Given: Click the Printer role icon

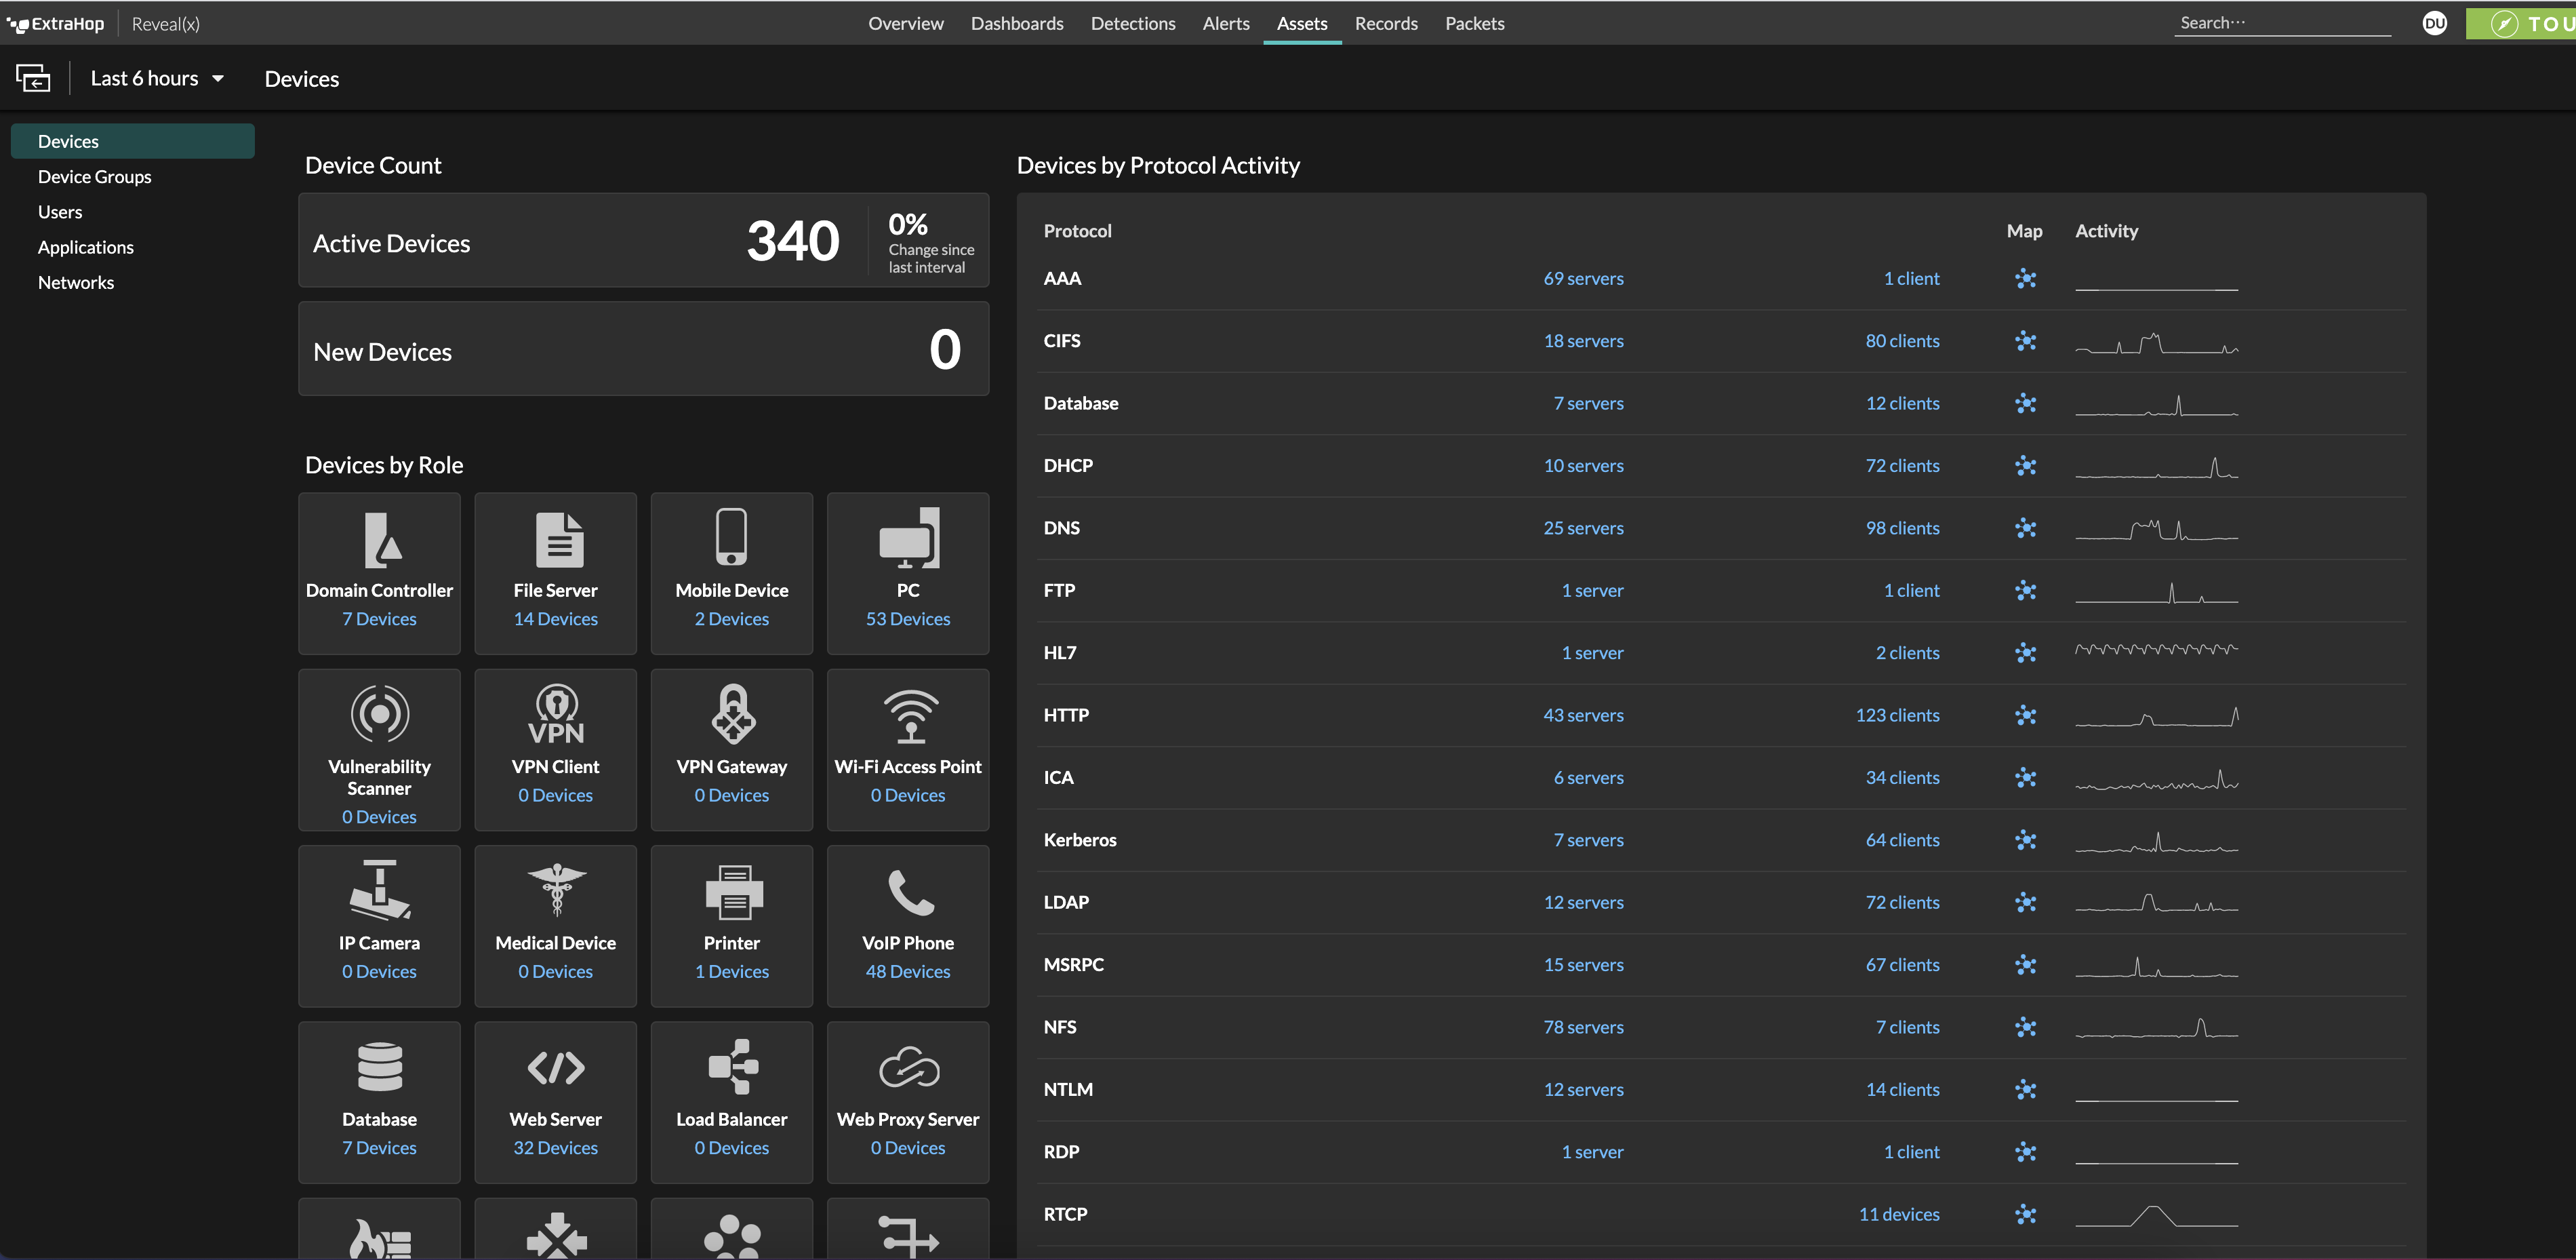Looking at the screenshot, I should tap(734, 892).
